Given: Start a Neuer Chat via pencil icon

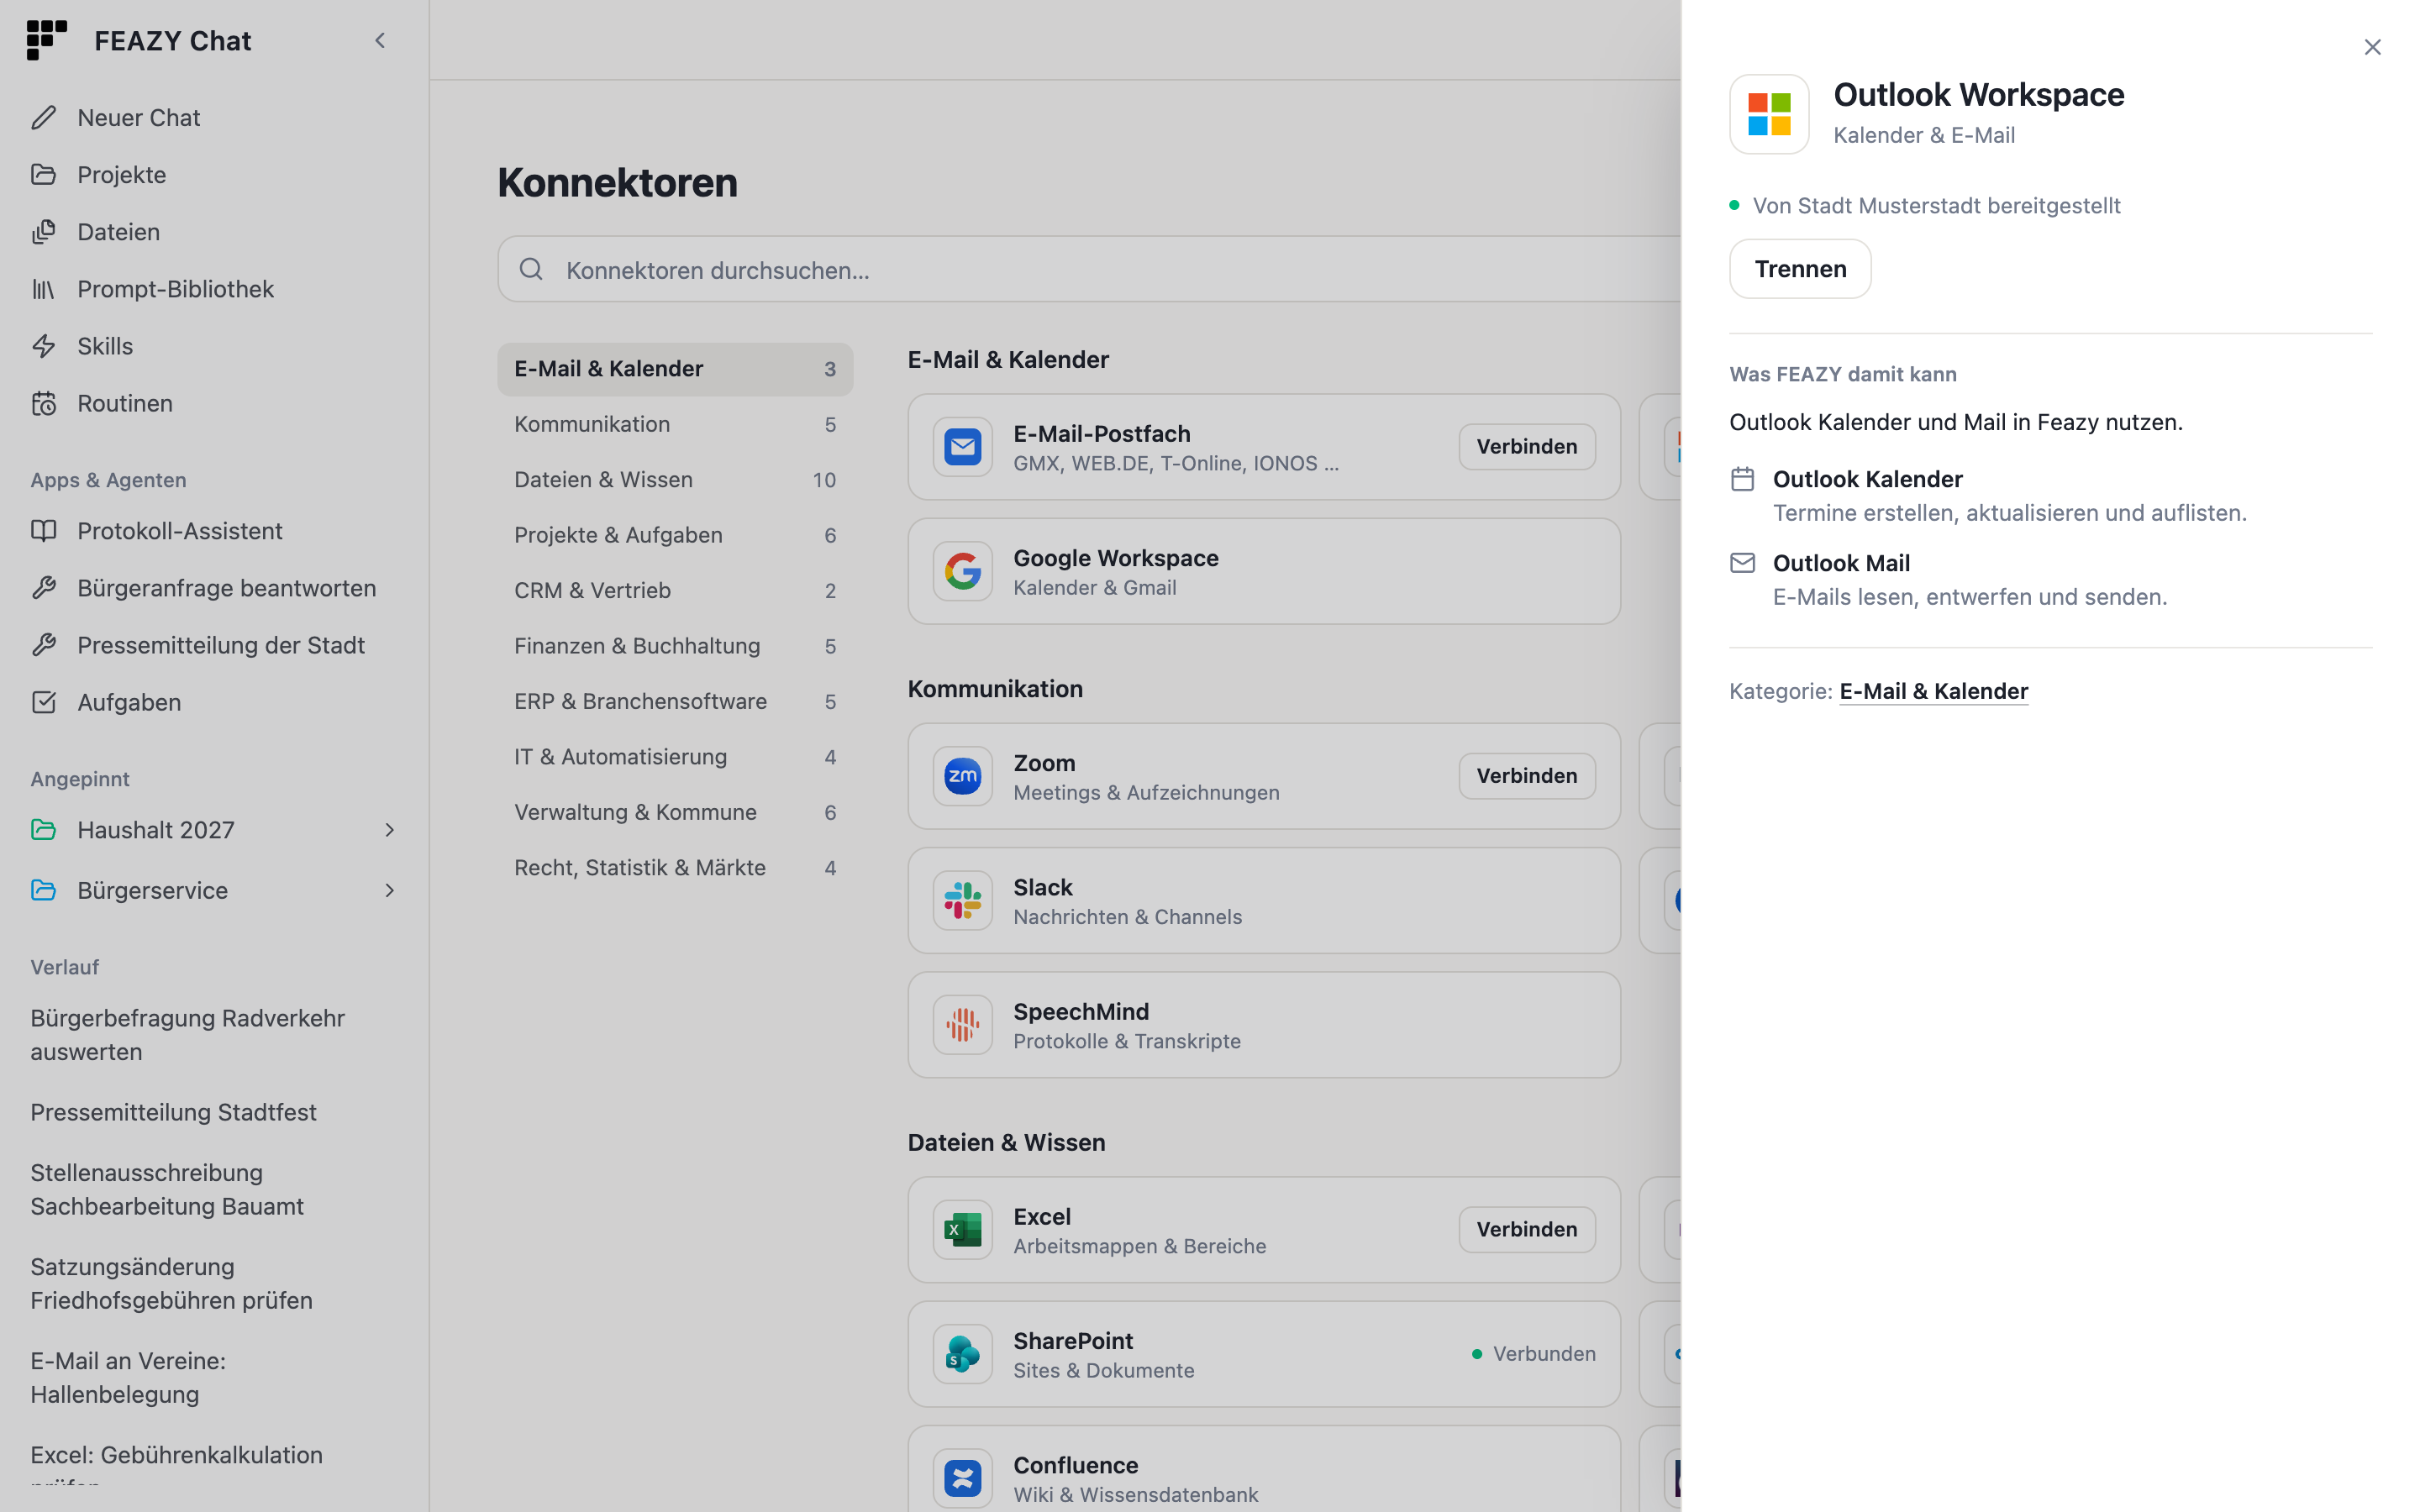Looking at the screenshot, I should click(43, 118).
